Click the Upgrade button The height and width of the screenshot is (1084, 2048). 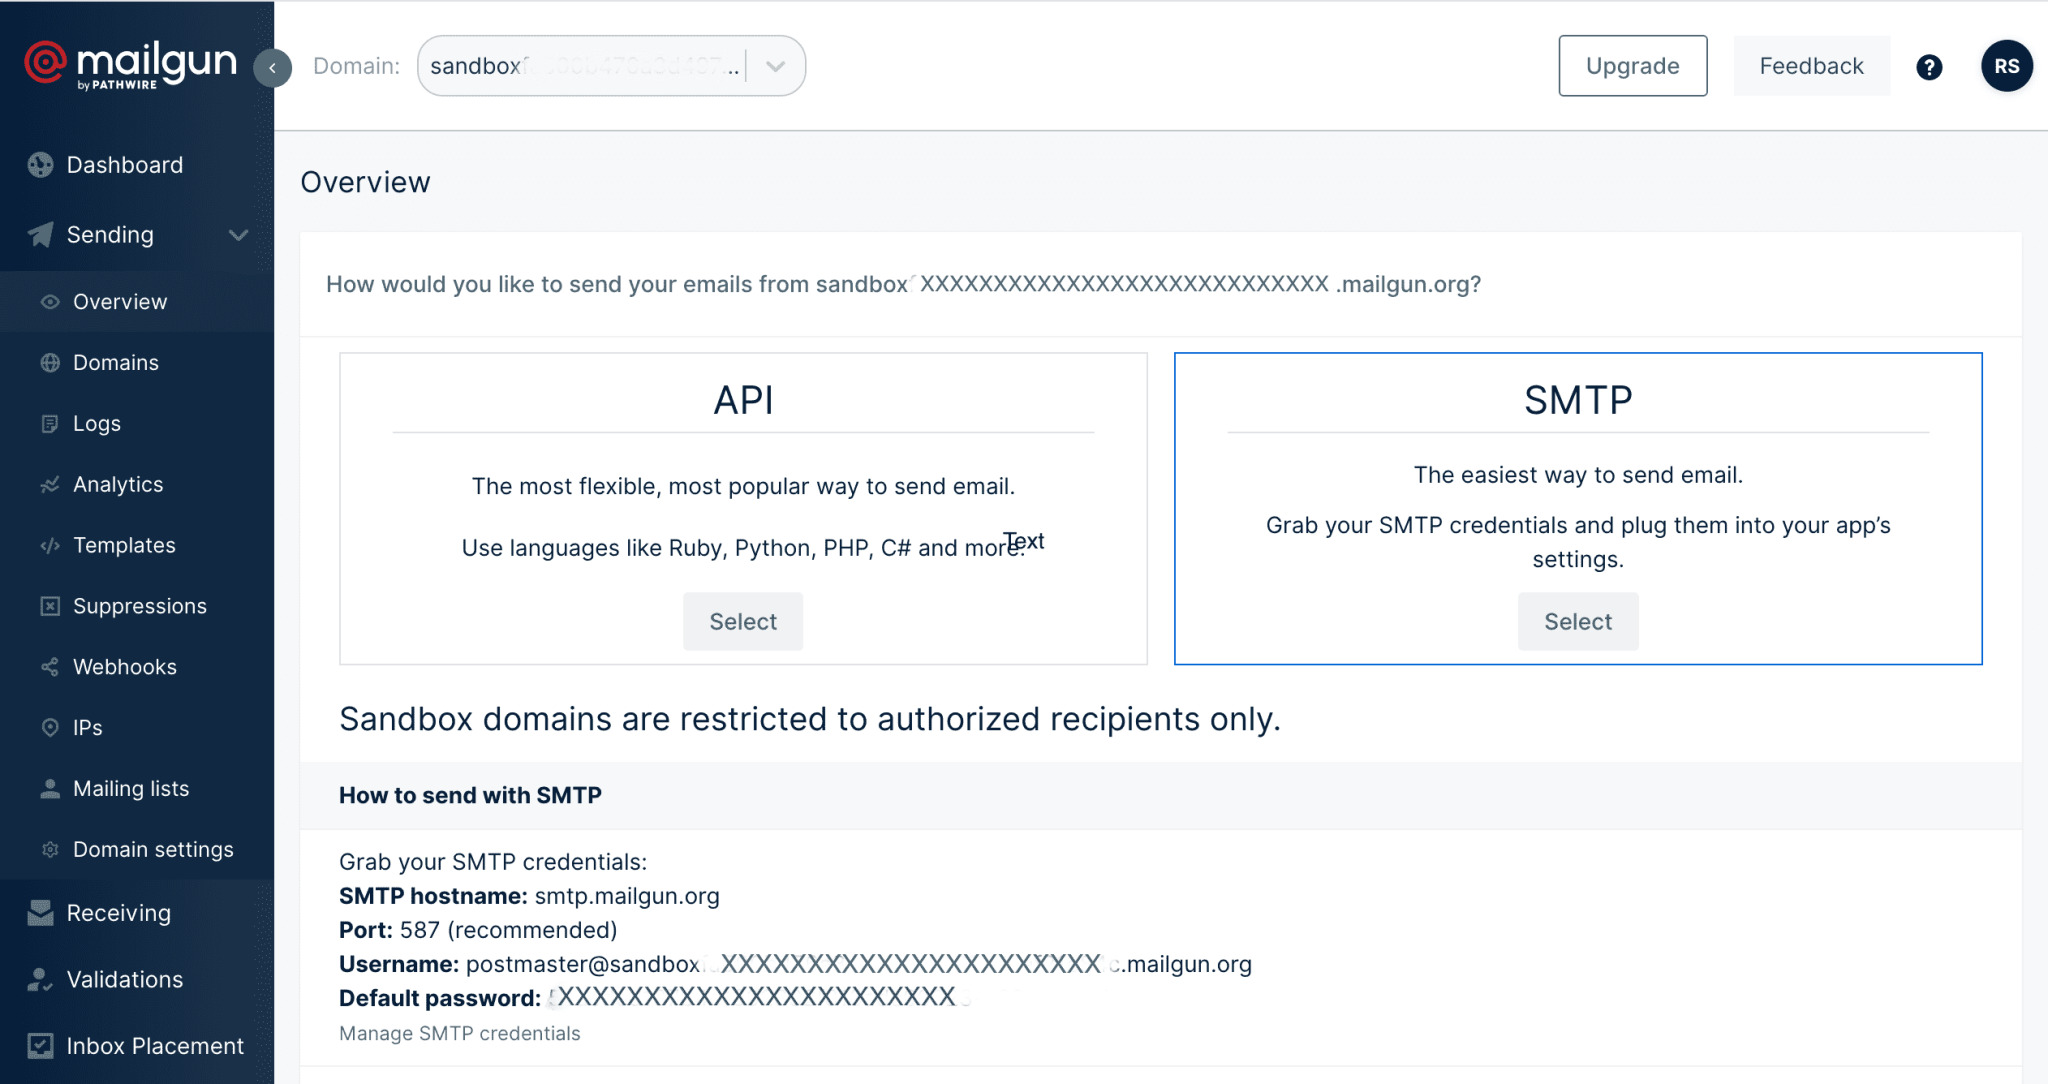click(x=1632, y=66)
